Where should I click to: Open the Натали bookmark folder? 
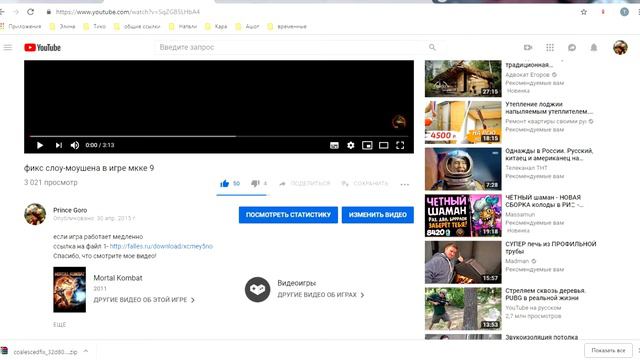[182, 27]
